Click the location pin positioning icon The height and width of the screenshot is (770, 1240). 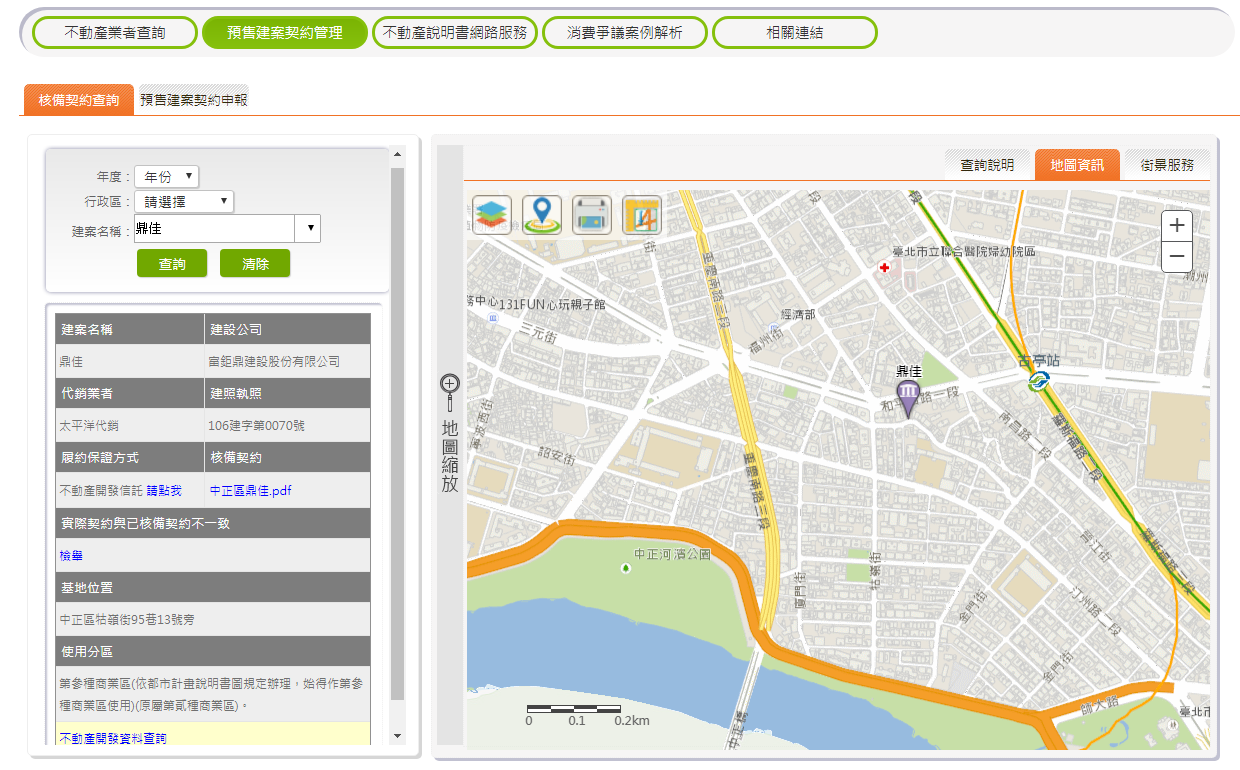542,215
